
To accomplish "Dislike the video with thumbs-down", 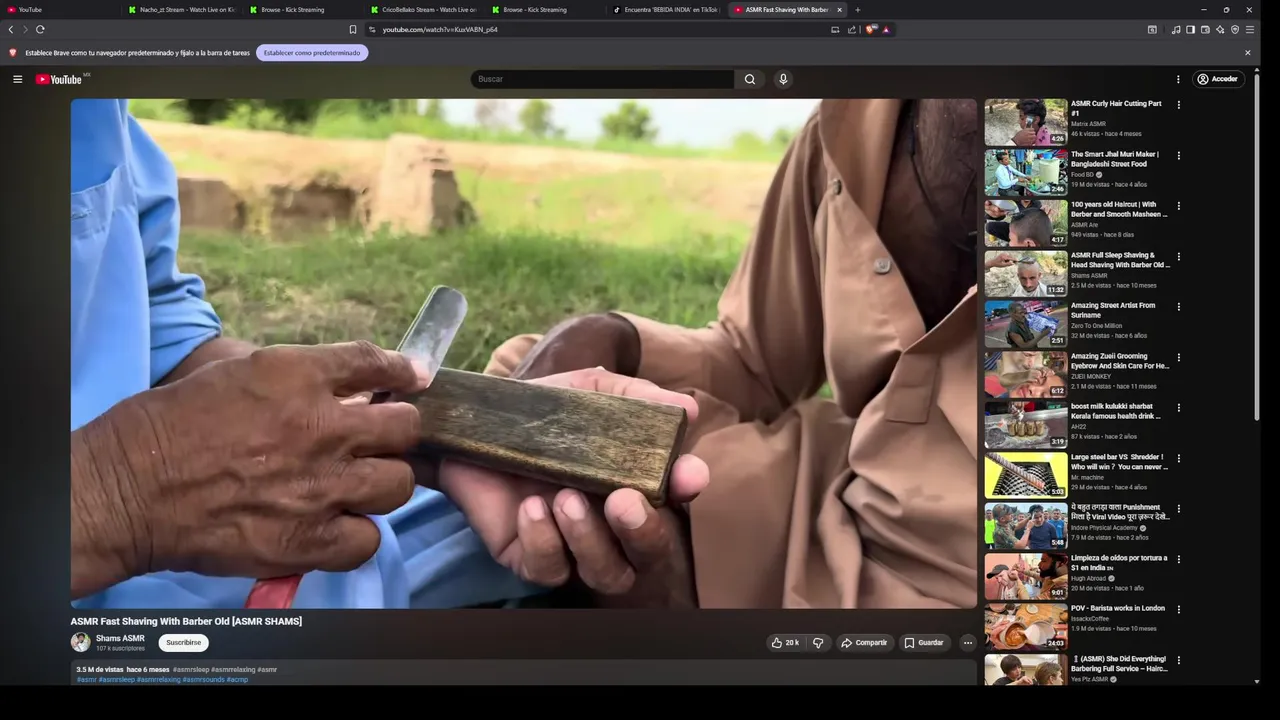I will (x=818, y=643).
